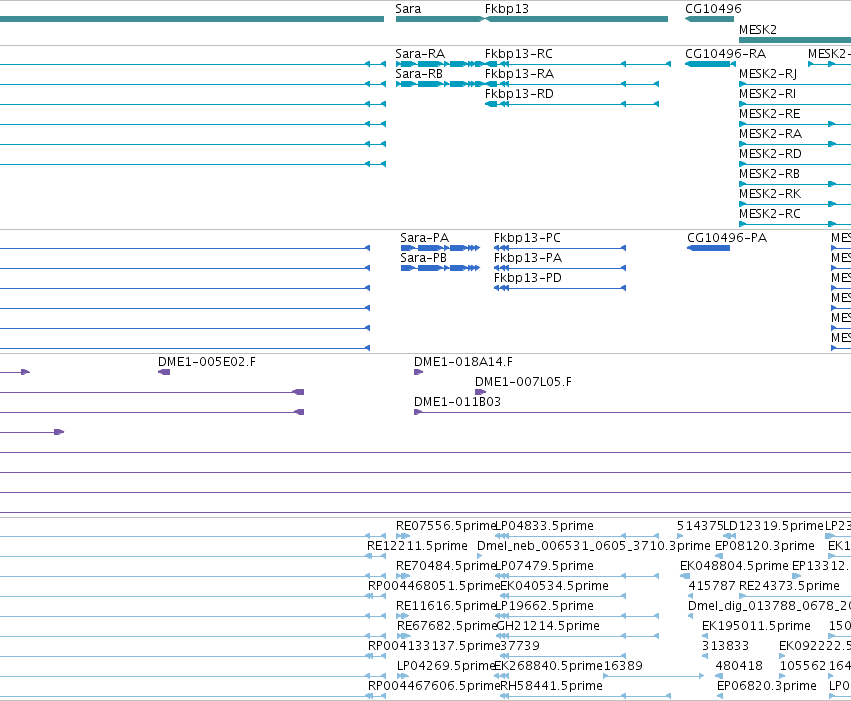Click the RP004133137.5prime EST label
Screen dimensions: 851x701
point(433,646)
